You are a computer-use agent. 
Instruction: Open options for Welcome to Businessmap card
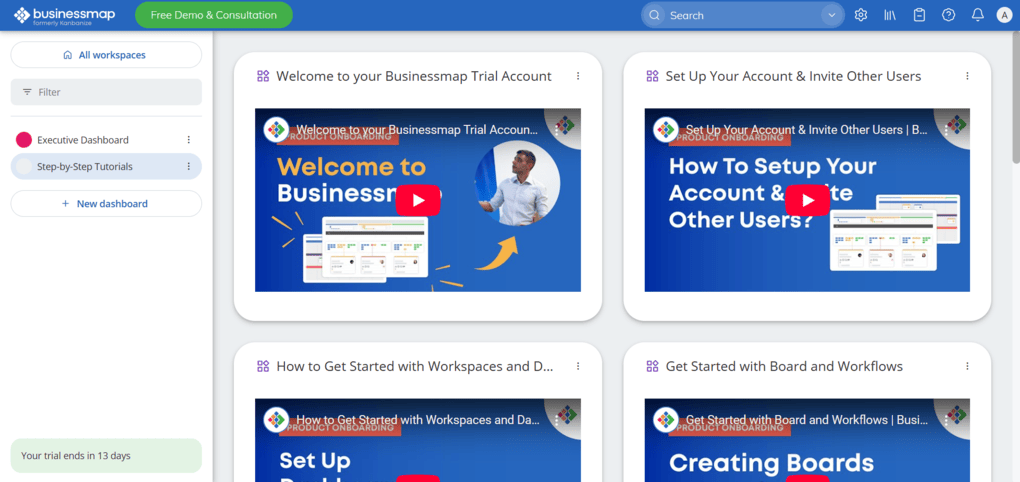point(578,76)
